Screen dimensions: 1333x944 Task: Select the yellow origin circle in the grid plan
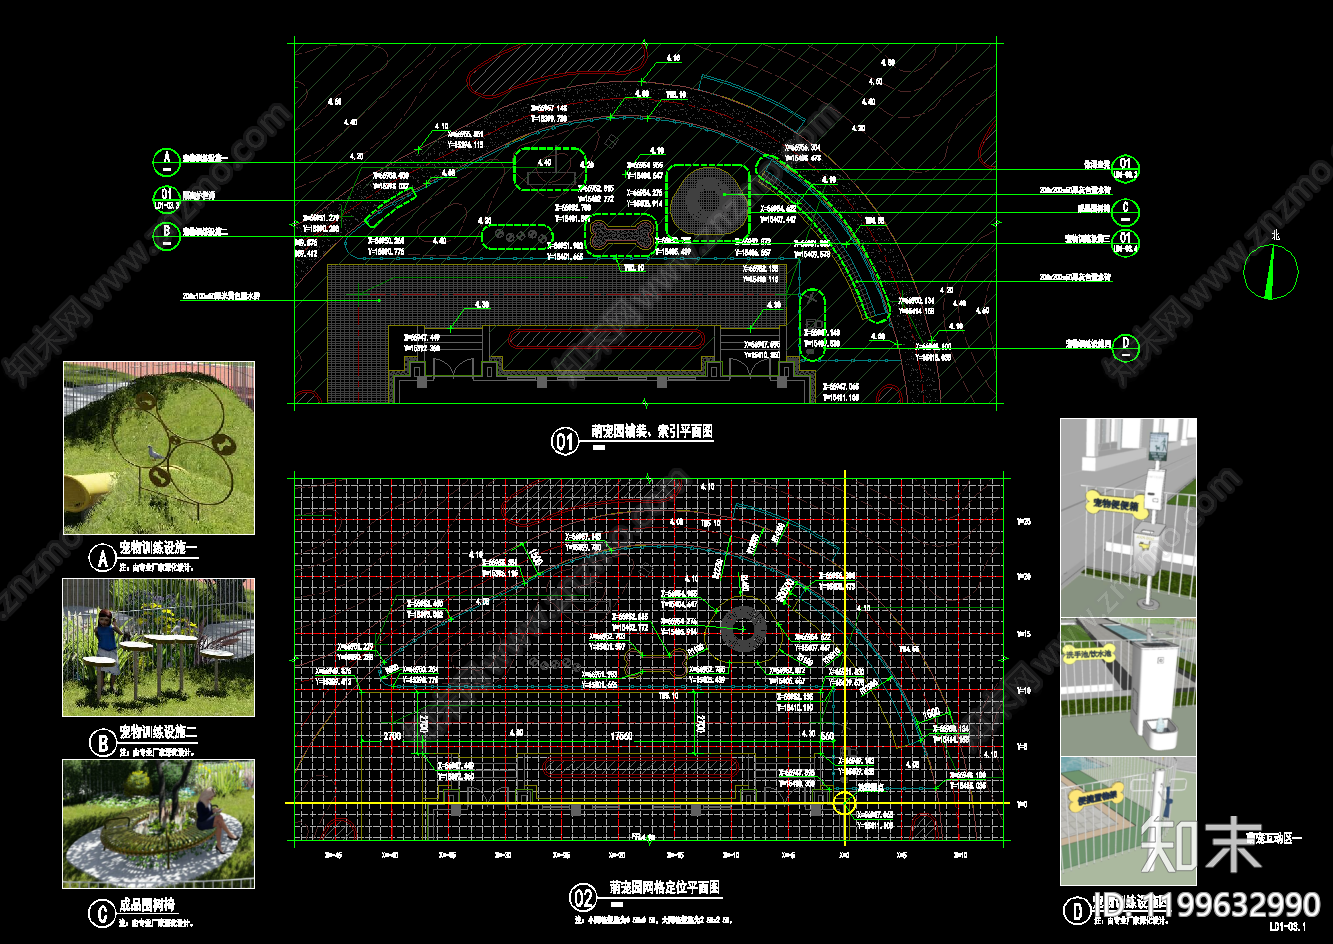[844, 802]
